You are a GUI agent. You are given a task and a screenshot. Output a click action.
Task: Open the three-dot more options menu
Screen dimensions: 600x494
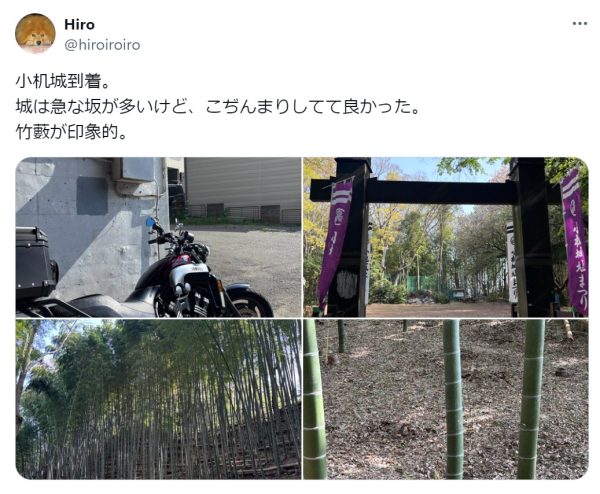(579, 24)
